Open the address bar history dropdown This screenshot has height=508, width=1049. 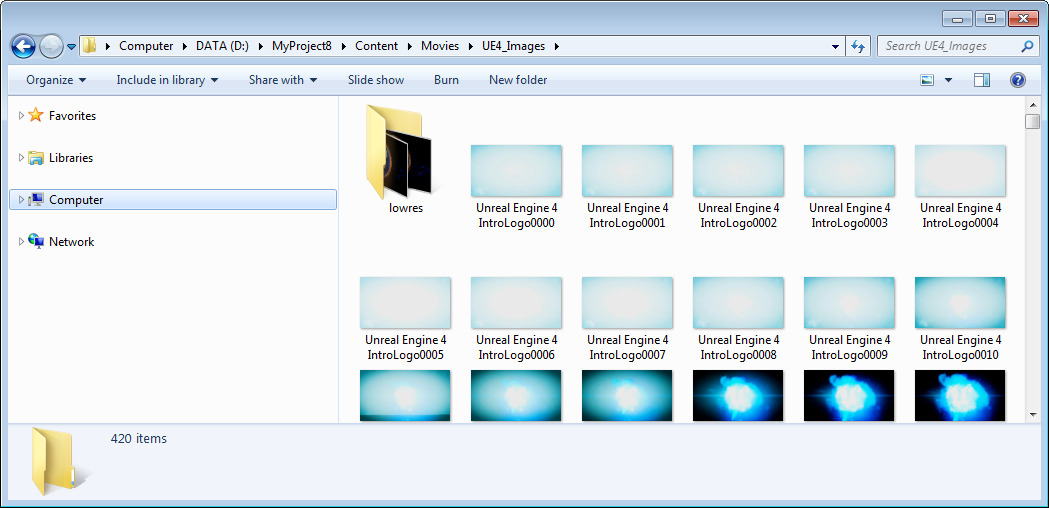pos(836,46)
